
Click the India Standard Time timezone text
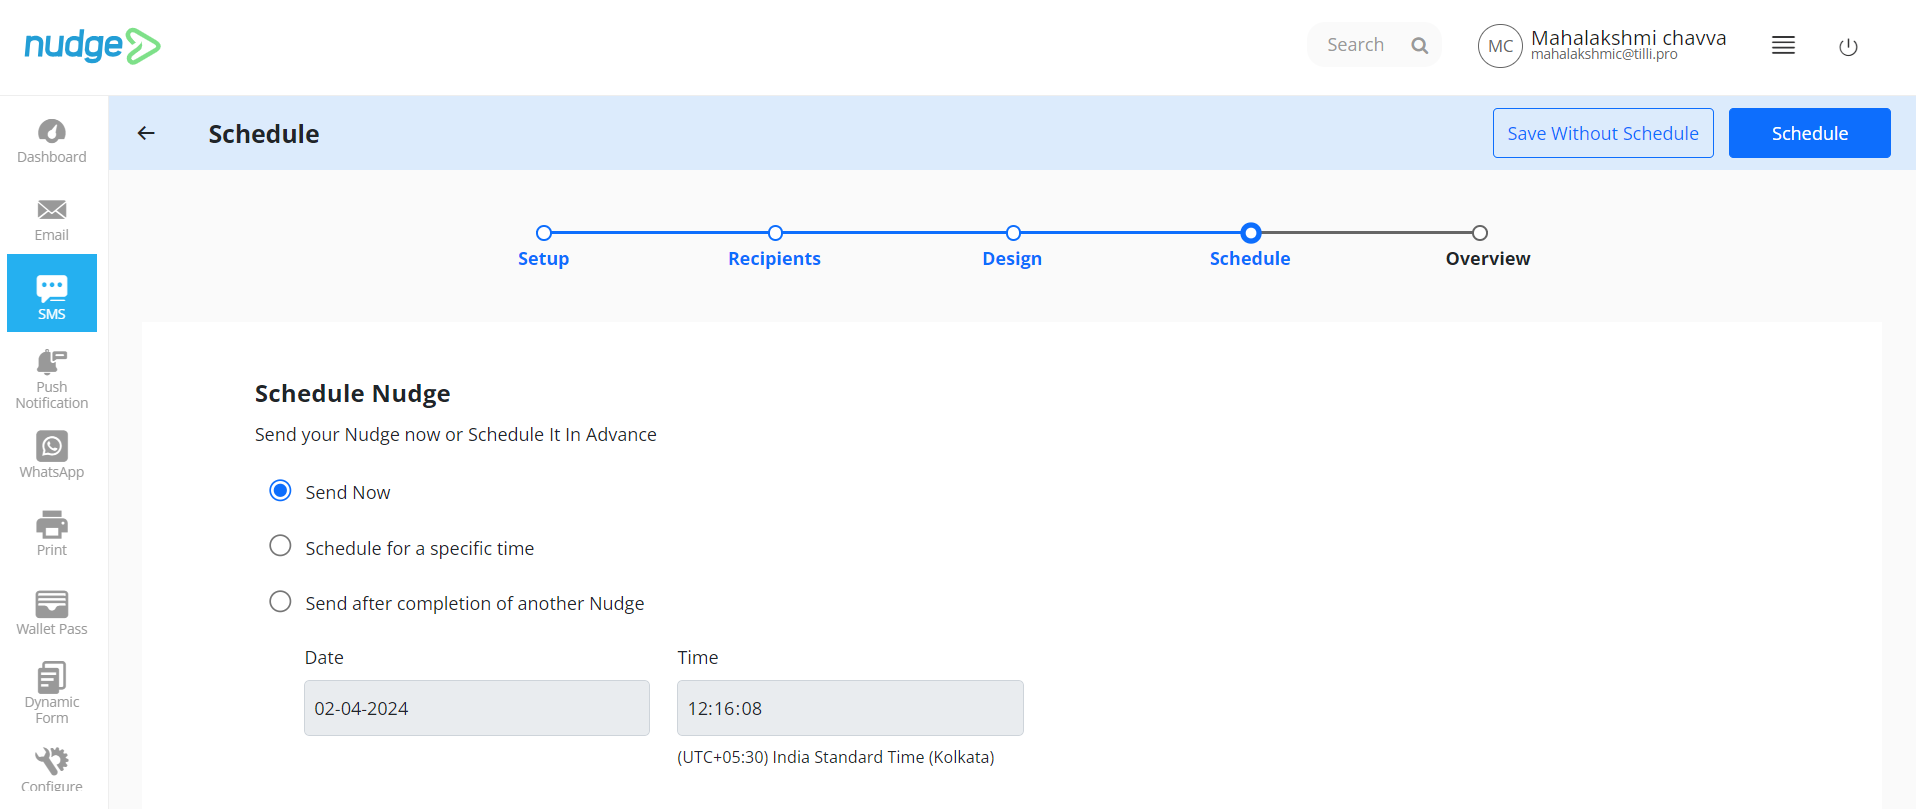pos(836,757)
